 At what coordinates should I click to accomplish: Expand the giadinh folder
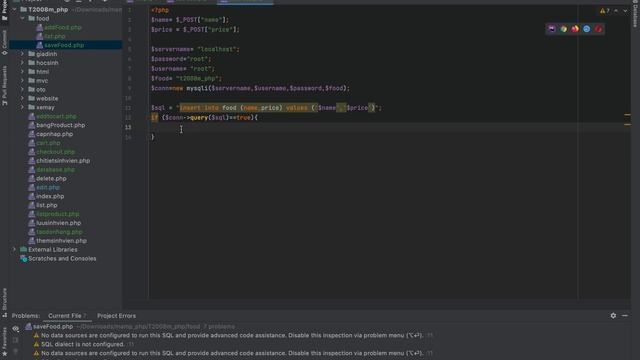pos(22,54)
